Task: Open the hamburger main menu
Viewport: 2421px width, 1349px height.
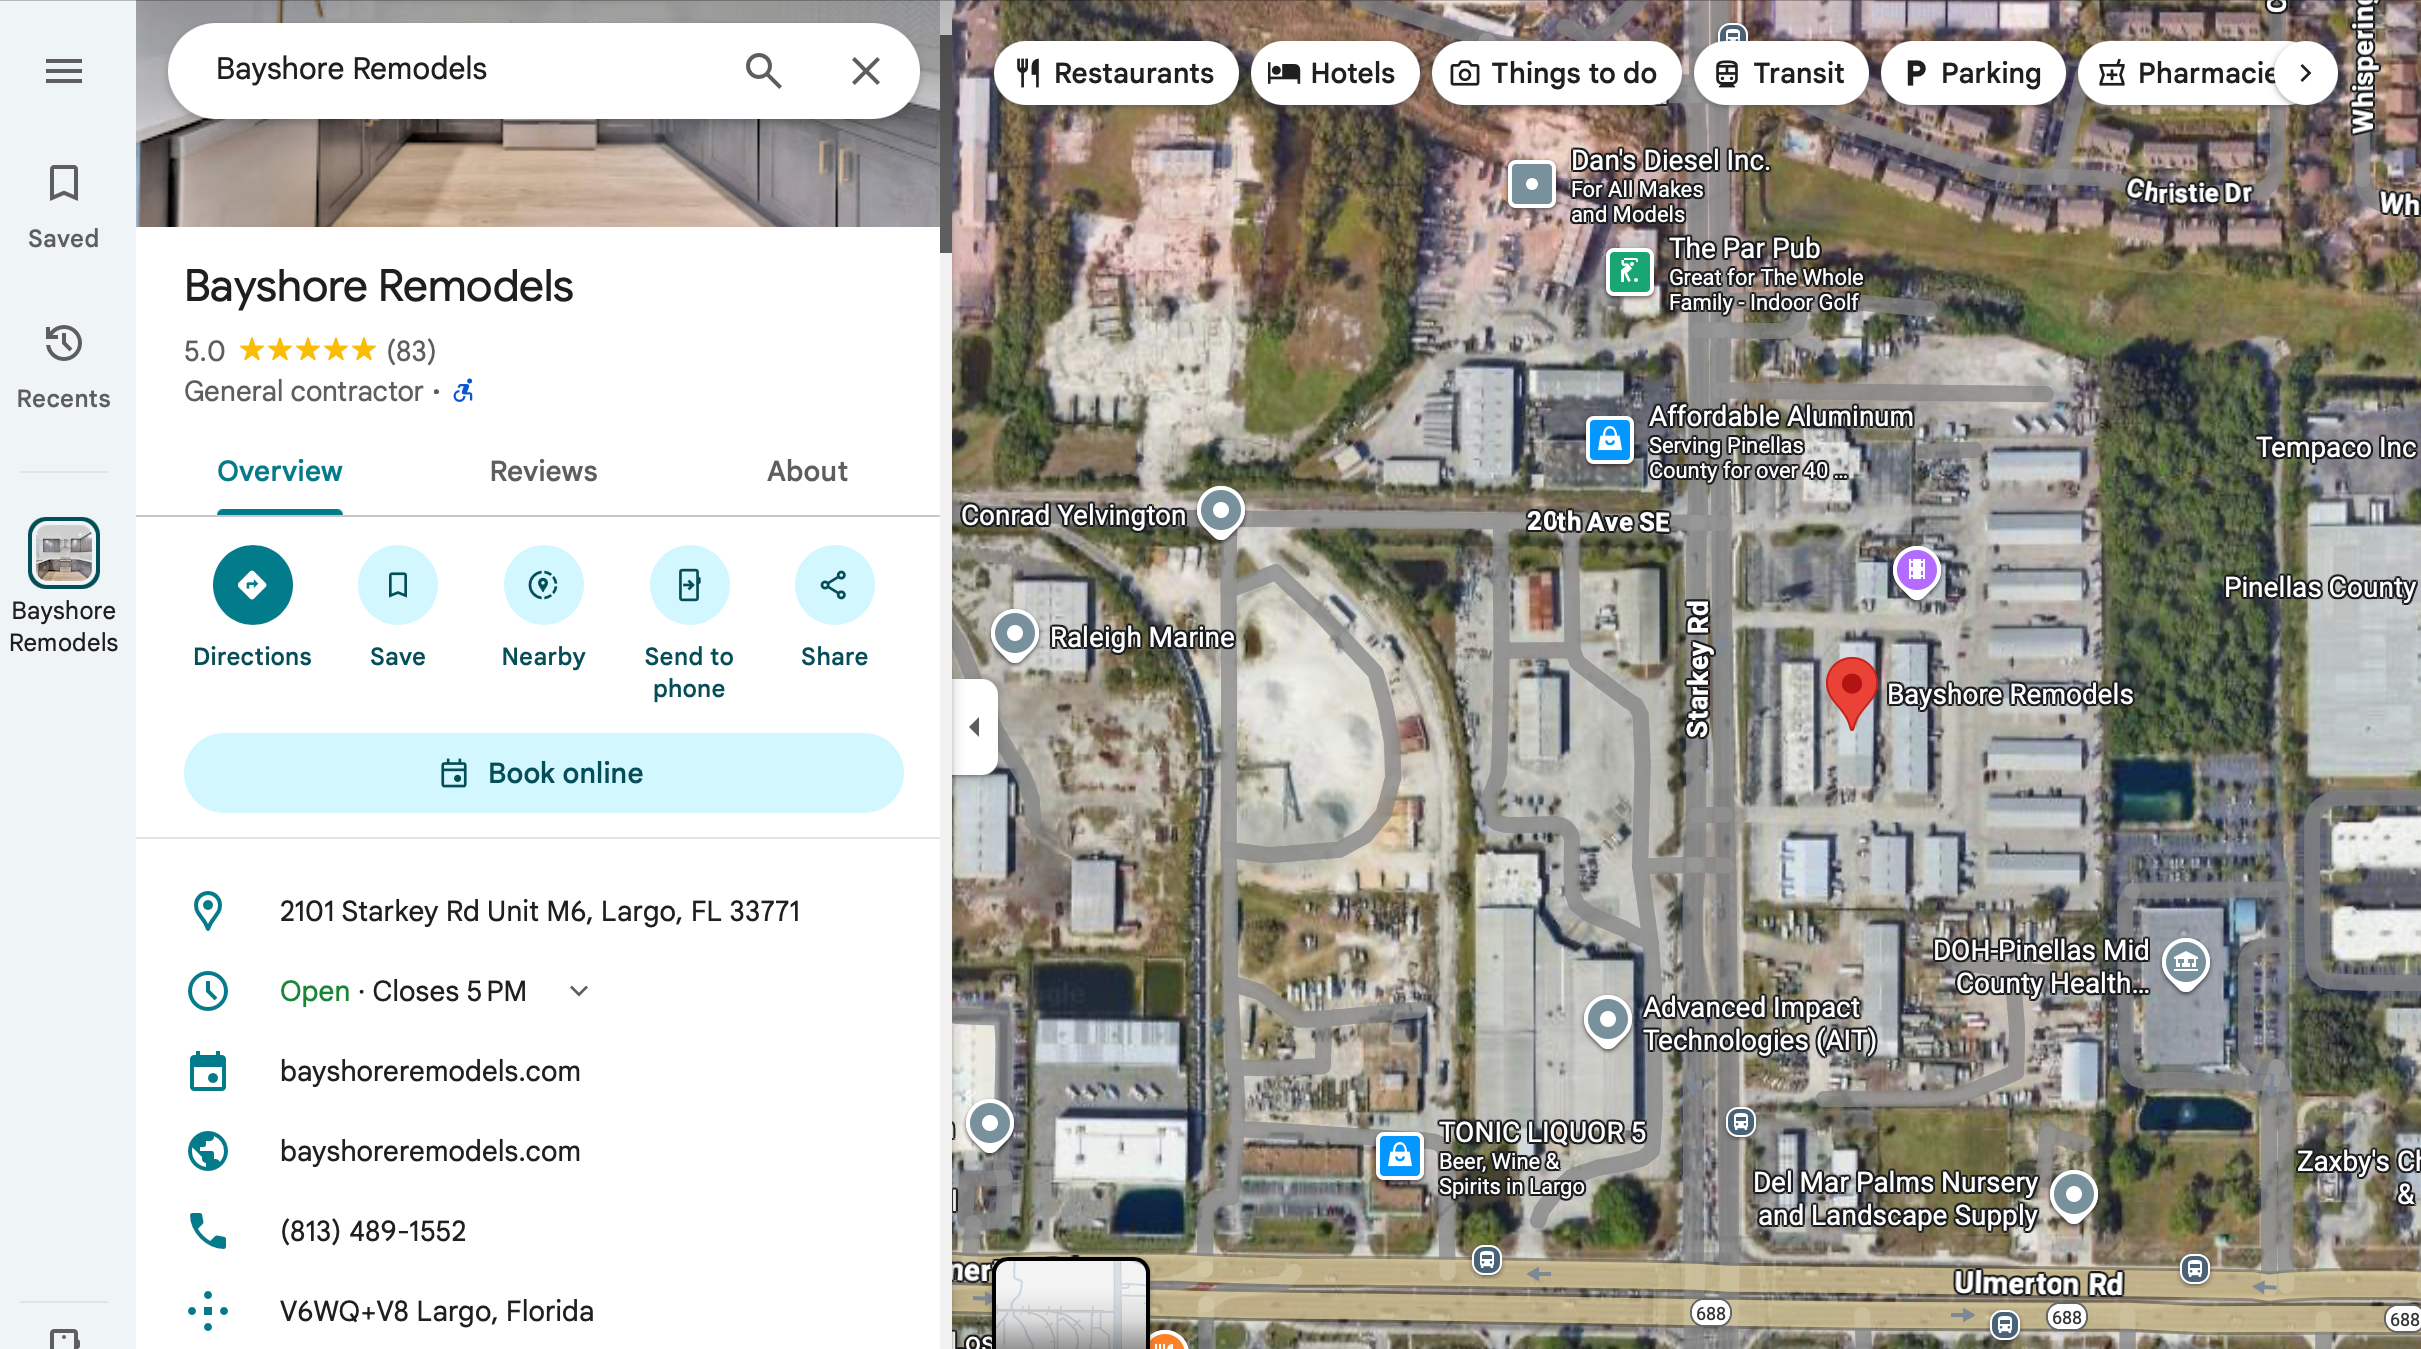Action: 63,71
